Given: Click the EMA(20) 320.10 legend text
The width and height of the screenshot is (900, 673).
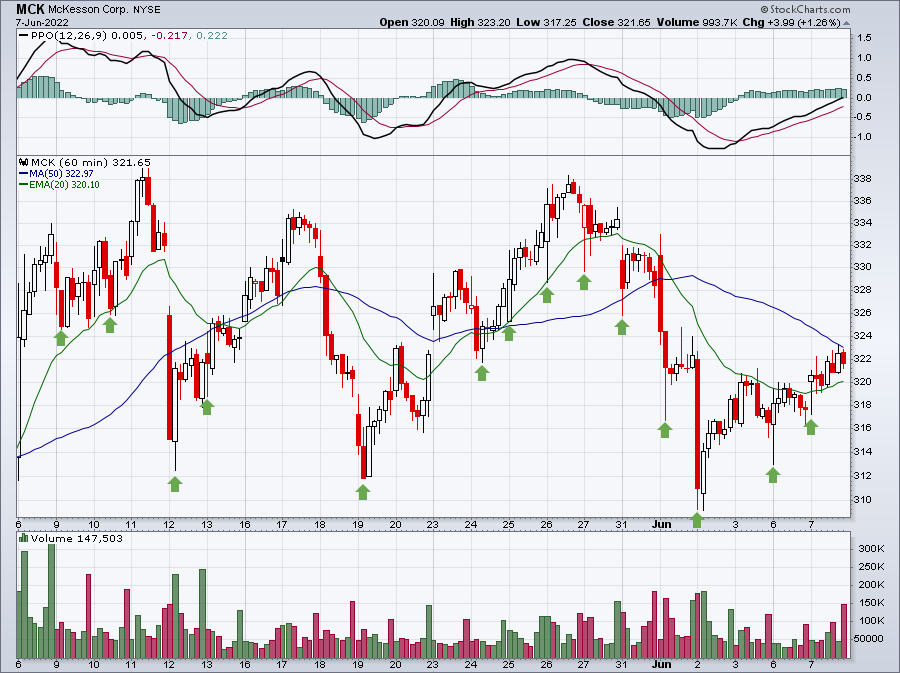Looking at the screenshot, I should [x=64, y=185].
